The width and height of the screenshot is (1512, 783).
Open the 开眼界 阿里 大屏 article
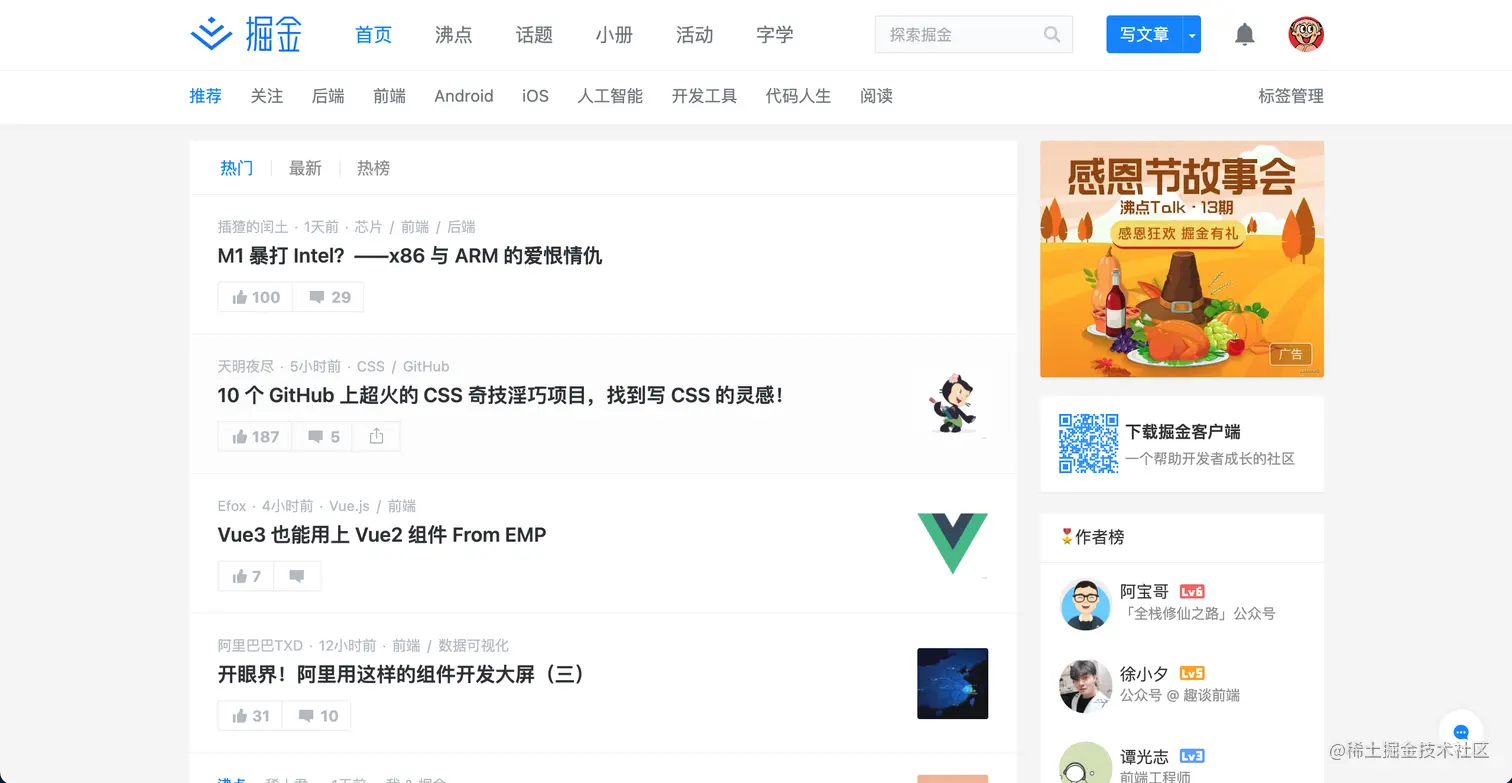click(401, 674)
